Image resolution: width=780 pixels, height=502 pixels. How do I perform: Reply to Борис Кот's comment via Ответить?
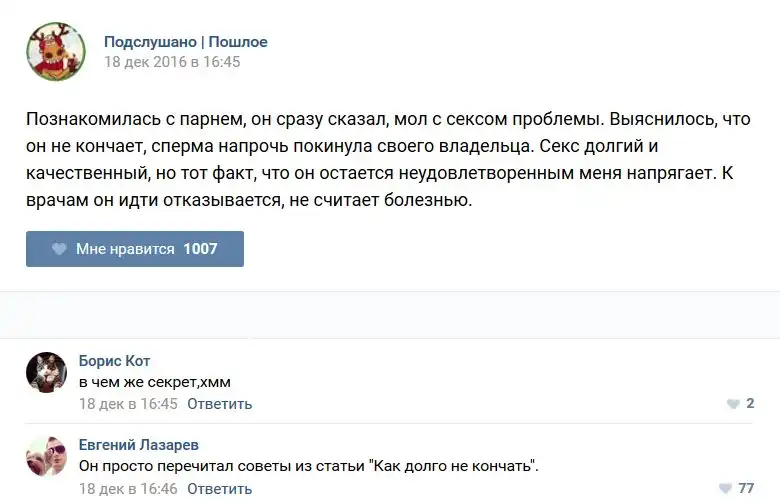219,404
